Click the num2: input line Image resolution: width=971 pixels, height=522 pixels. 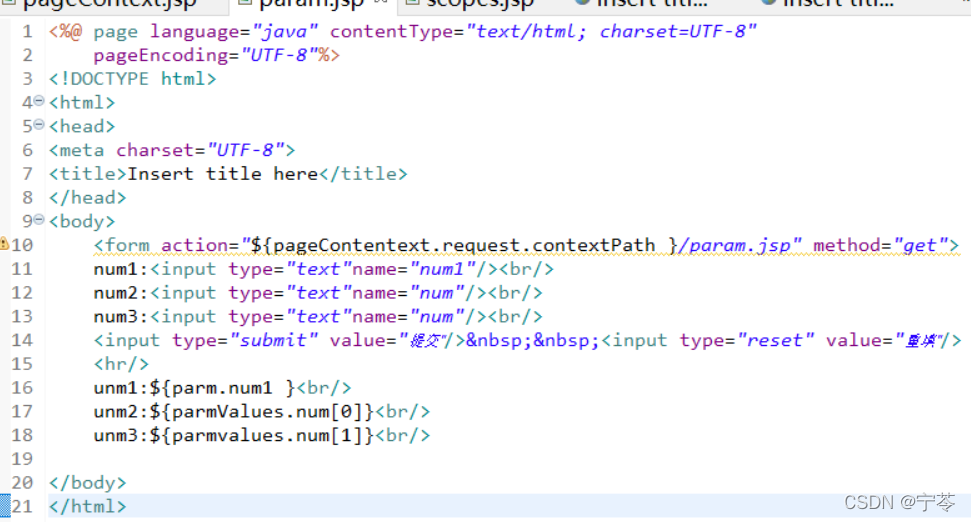click(x=318, y=293)
